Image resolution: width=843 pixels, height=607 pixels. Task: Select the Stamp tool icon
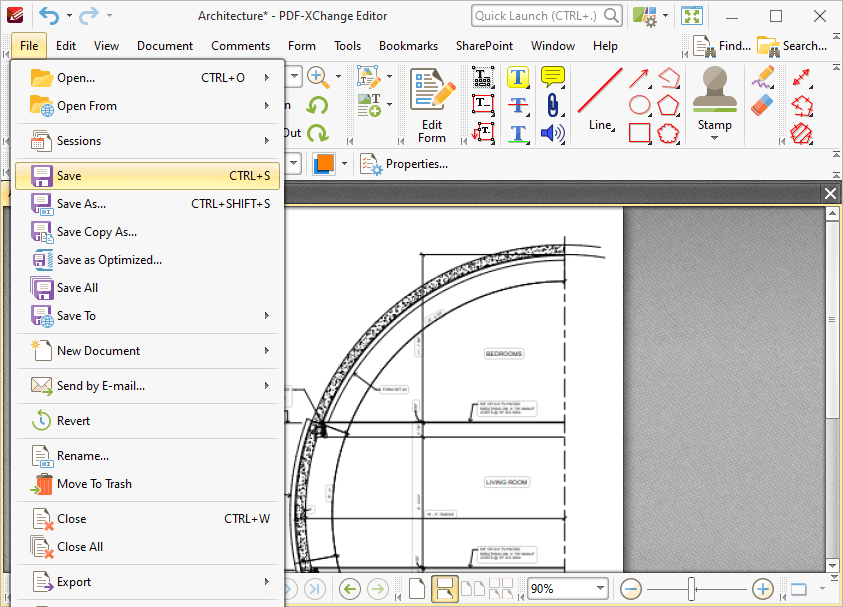714,90
